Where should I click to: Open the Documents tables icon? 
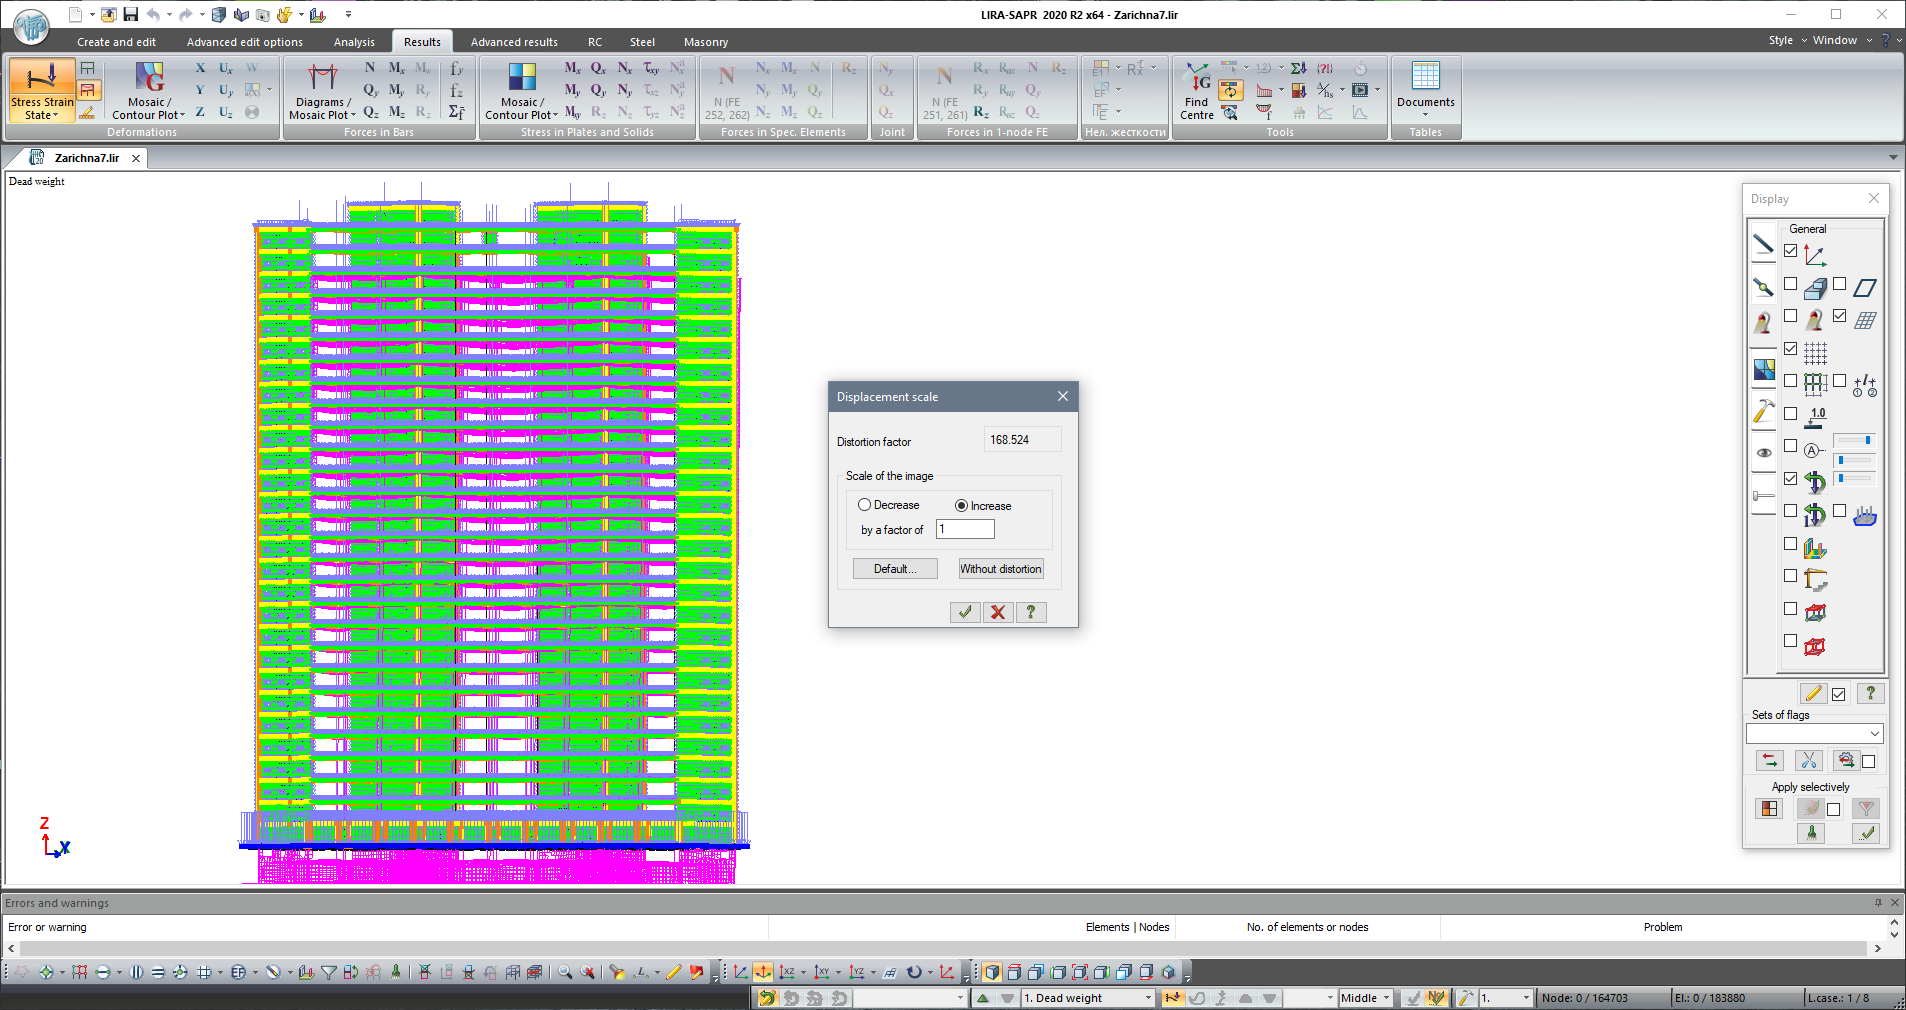pyautogui.click(x=1425, y=78)
